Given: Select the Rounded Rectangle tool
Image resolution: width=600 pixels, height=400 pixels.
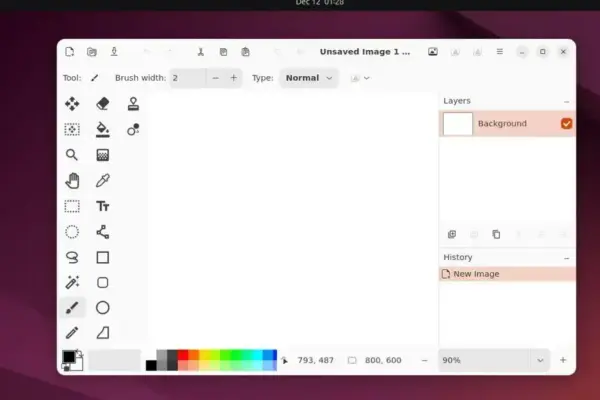Looking at the screenshot, I should tap(103, 282).
